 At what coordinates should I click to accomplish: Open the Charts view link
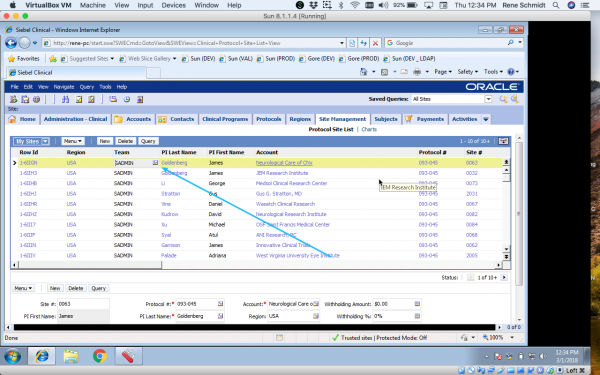click(369, 129)
